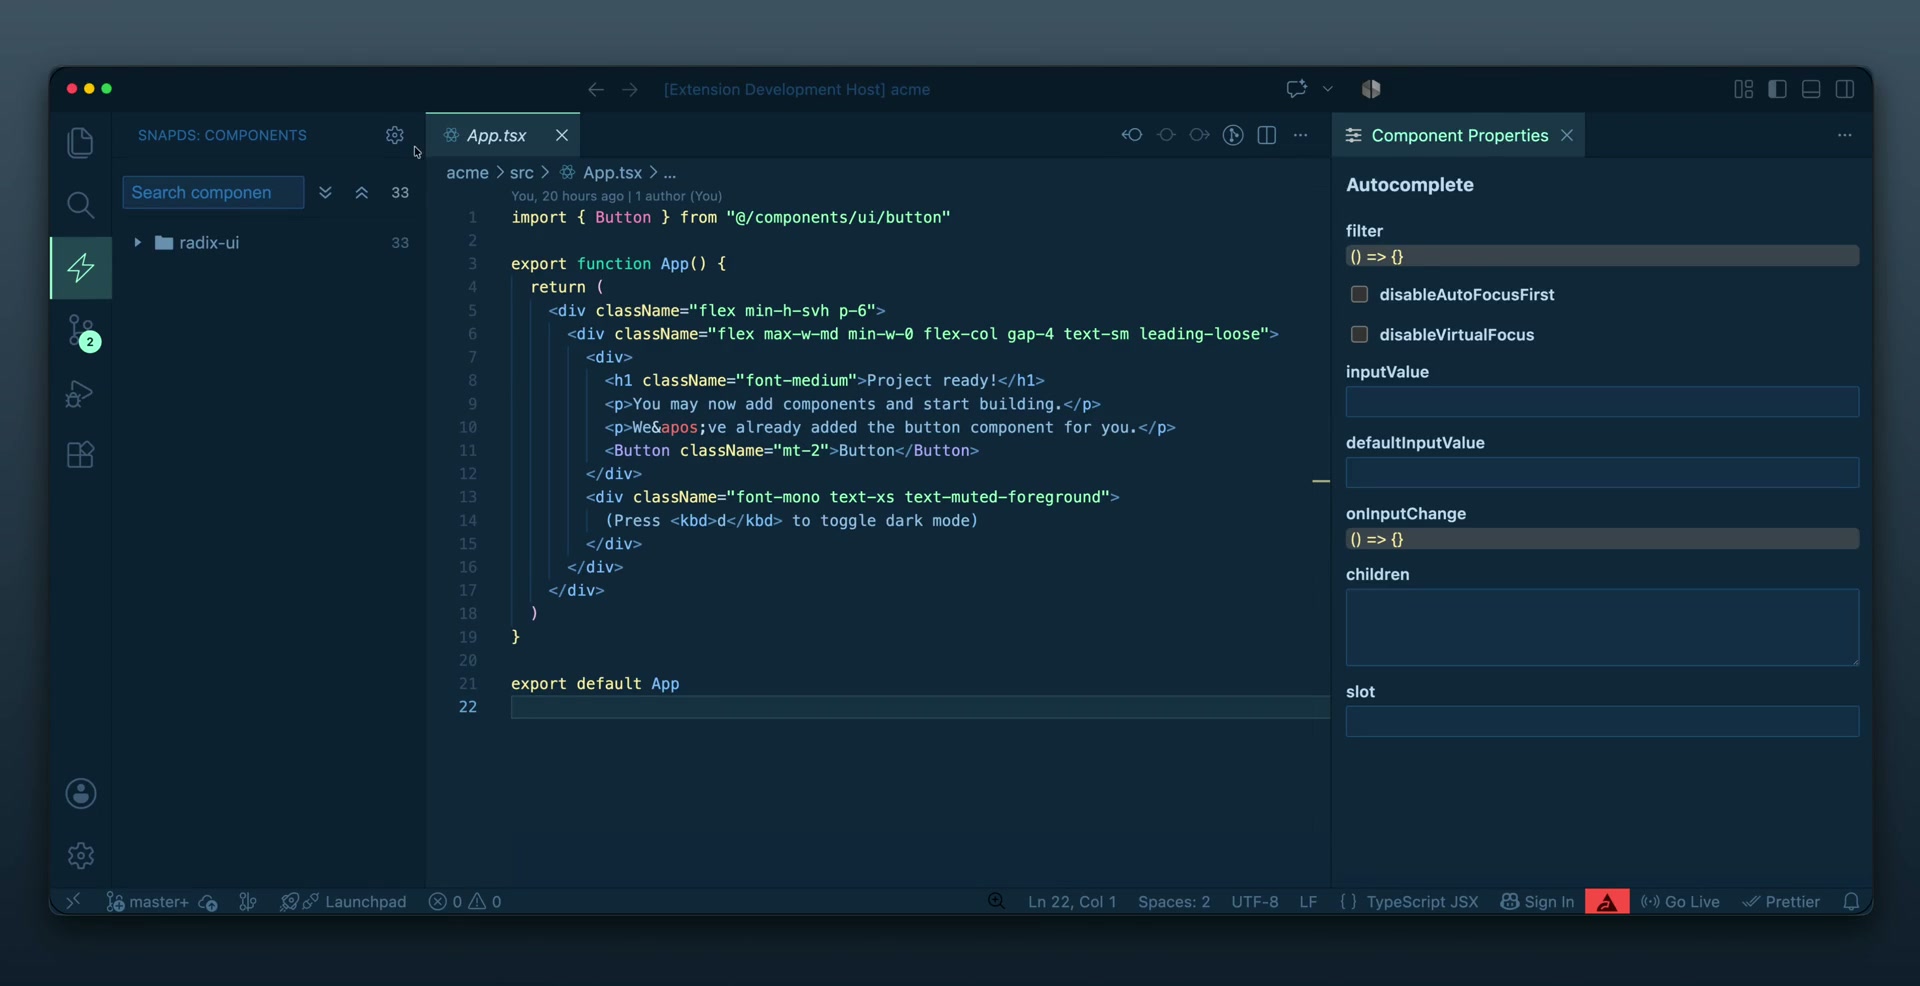Toggle the secondary side bar
1920x986 pixels.
(x=1845, y=89)
